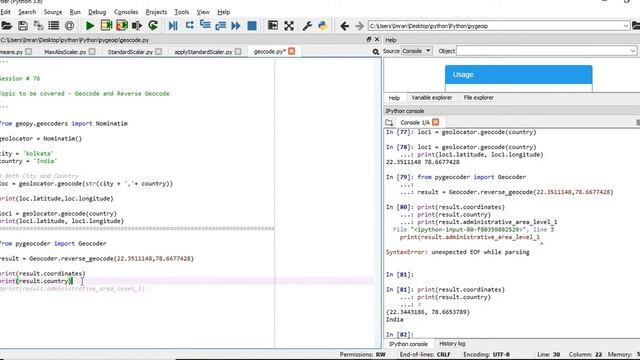640x360 pixels.
Task: Close the Console 1/A tab
Action: coord(436,122)
